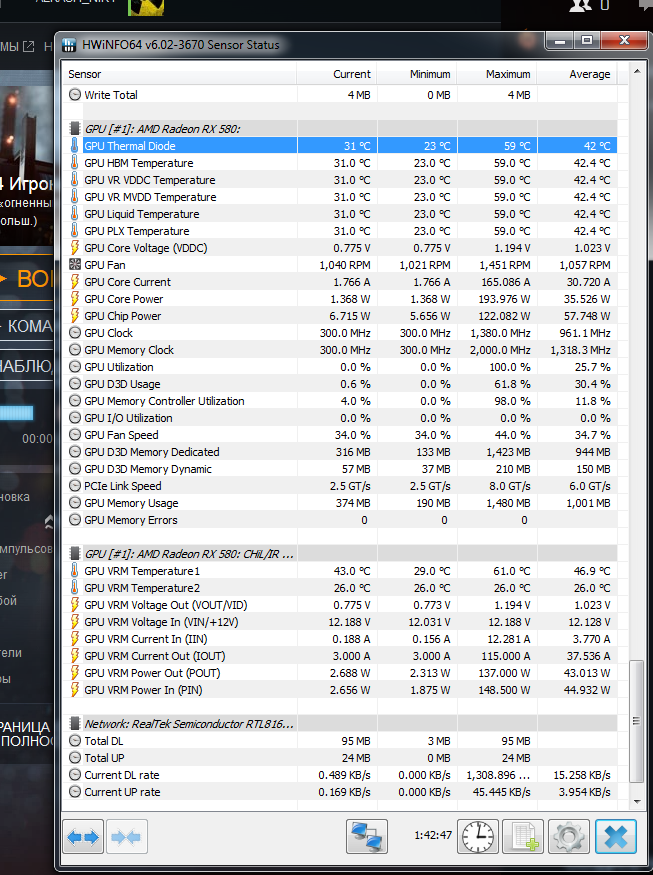Click the expand sensor window arrows button
Image resolution: width=653 pixels, height=875 pixels.
[83, 836]
